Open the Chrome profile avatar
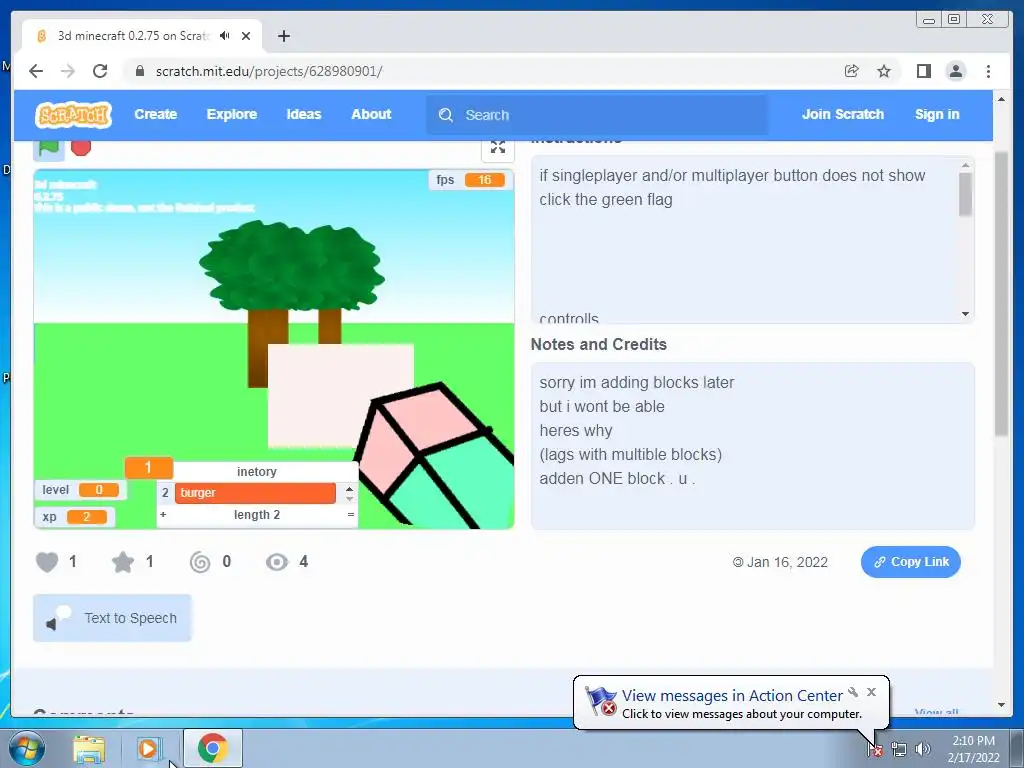Image resolution: width=1024 pixels, height=768 pixels. (x=955, y=71)
